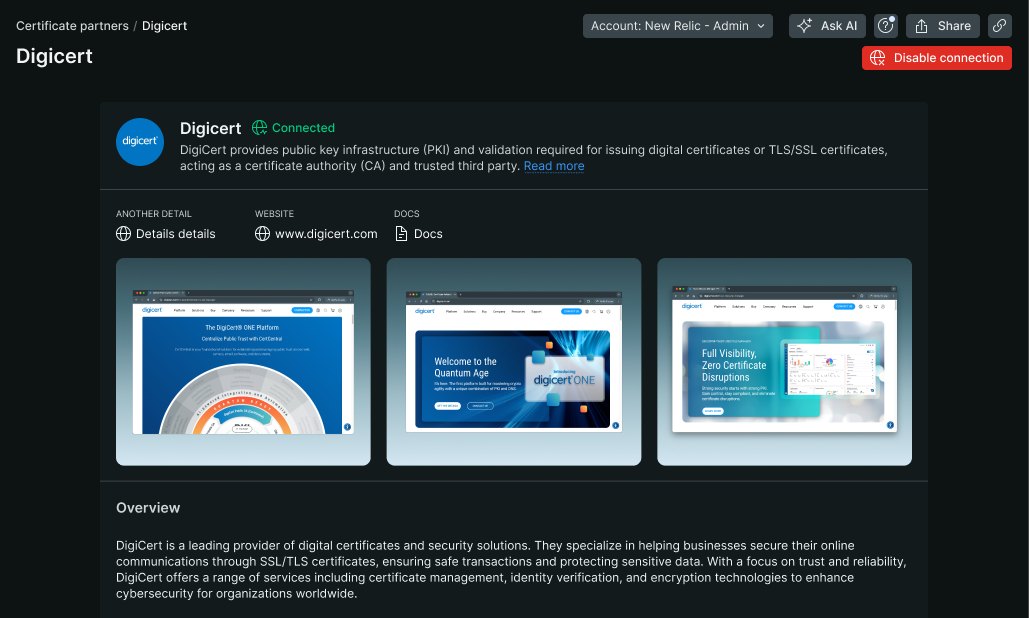Click the WEBSITE label
Screen dimensions: 1029x618
[274, 214]
